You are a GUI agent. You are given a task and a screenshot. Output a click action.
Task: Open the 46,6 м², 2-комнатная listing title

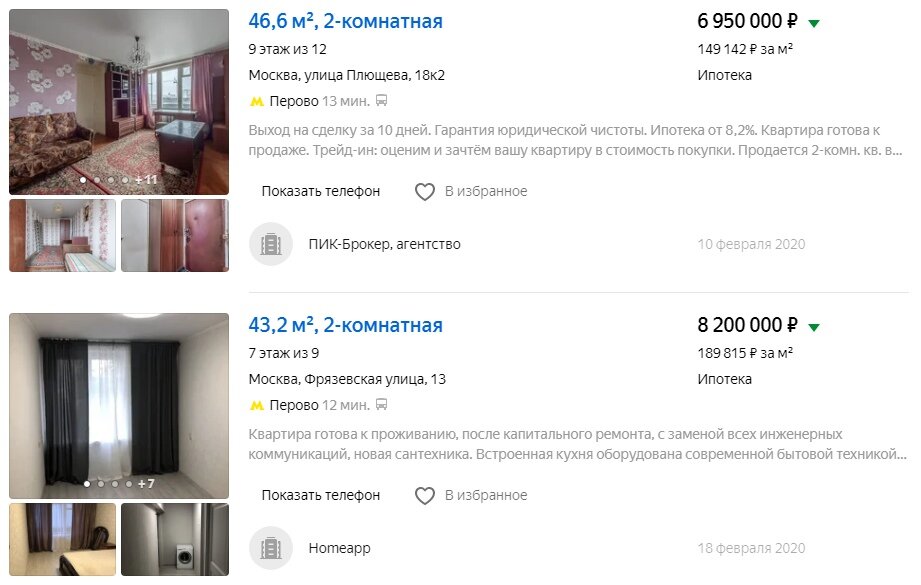pyautogui.click(x=345, y=21)
